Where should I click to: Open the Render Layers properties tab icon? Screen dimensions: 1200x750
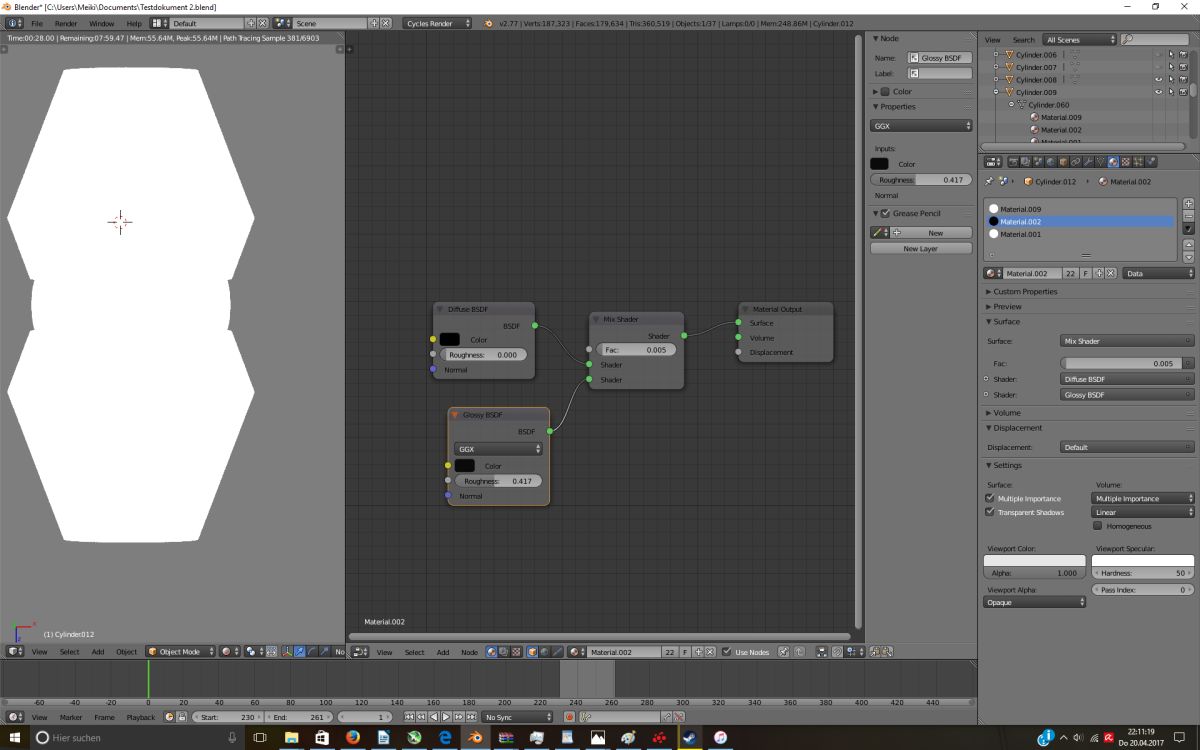(x=1025, y=161)
